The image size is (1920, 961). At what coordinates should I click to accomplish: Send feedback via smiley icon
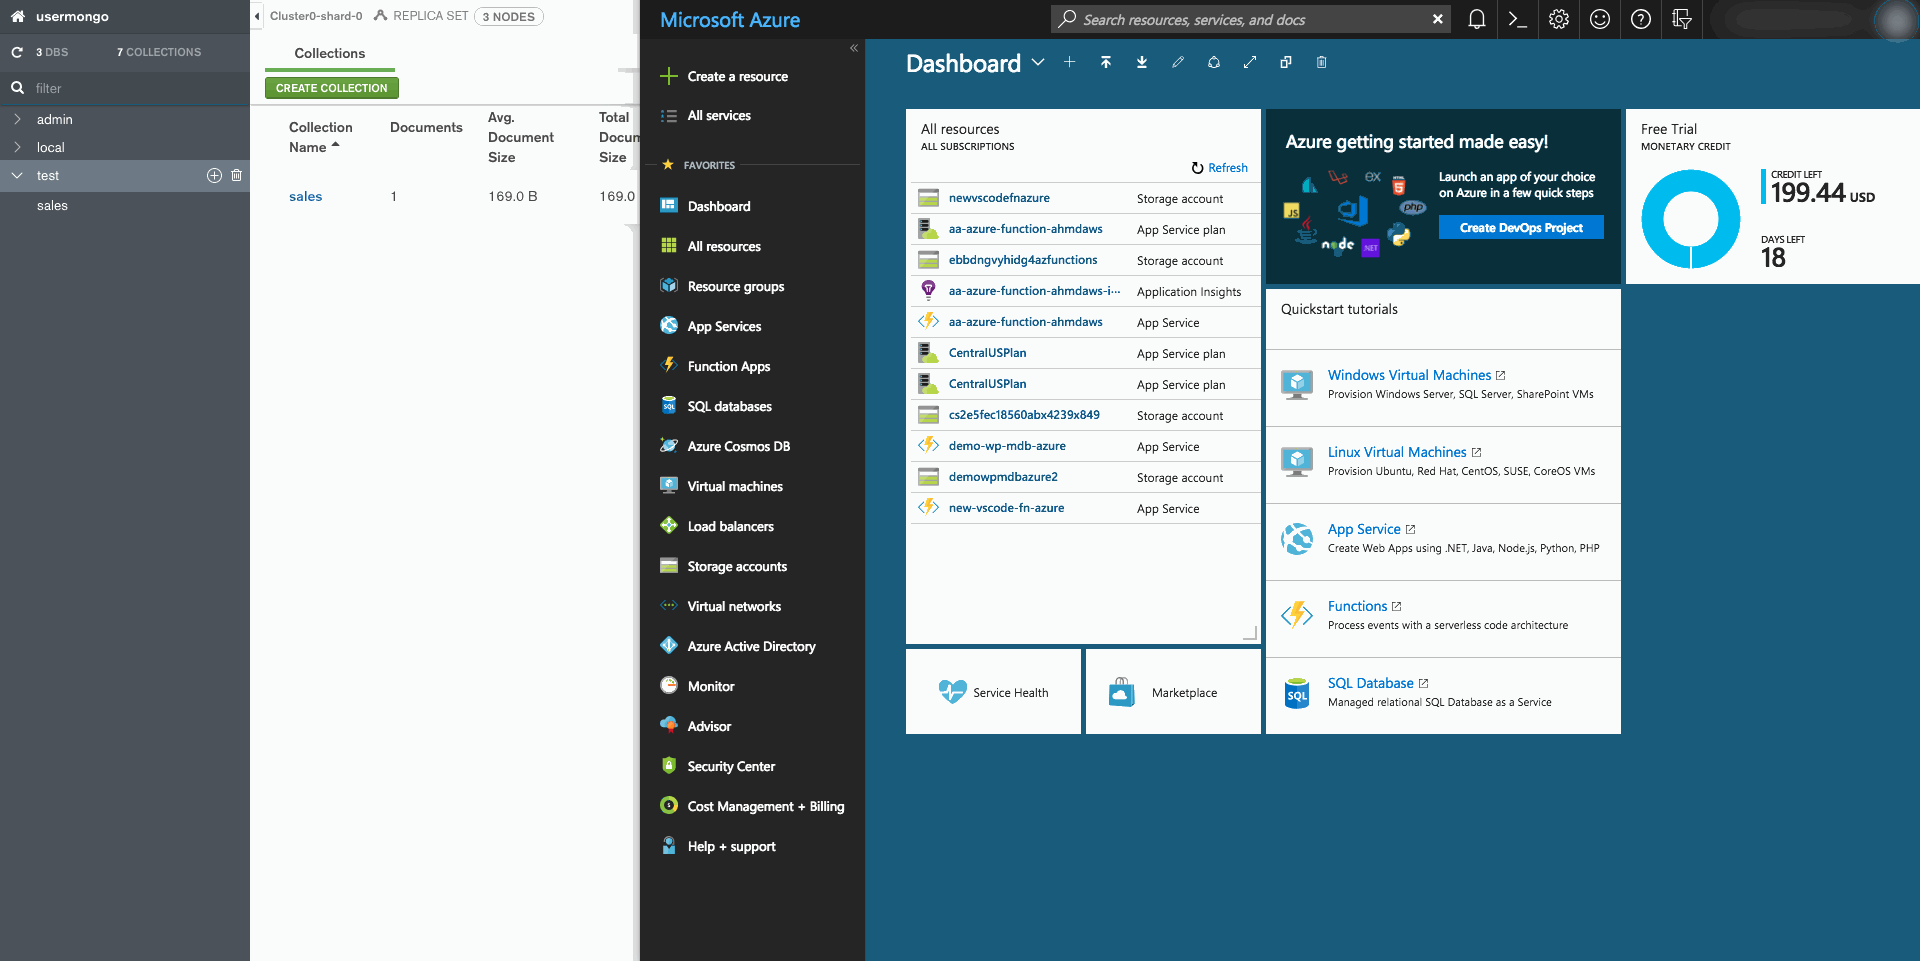1599,19
